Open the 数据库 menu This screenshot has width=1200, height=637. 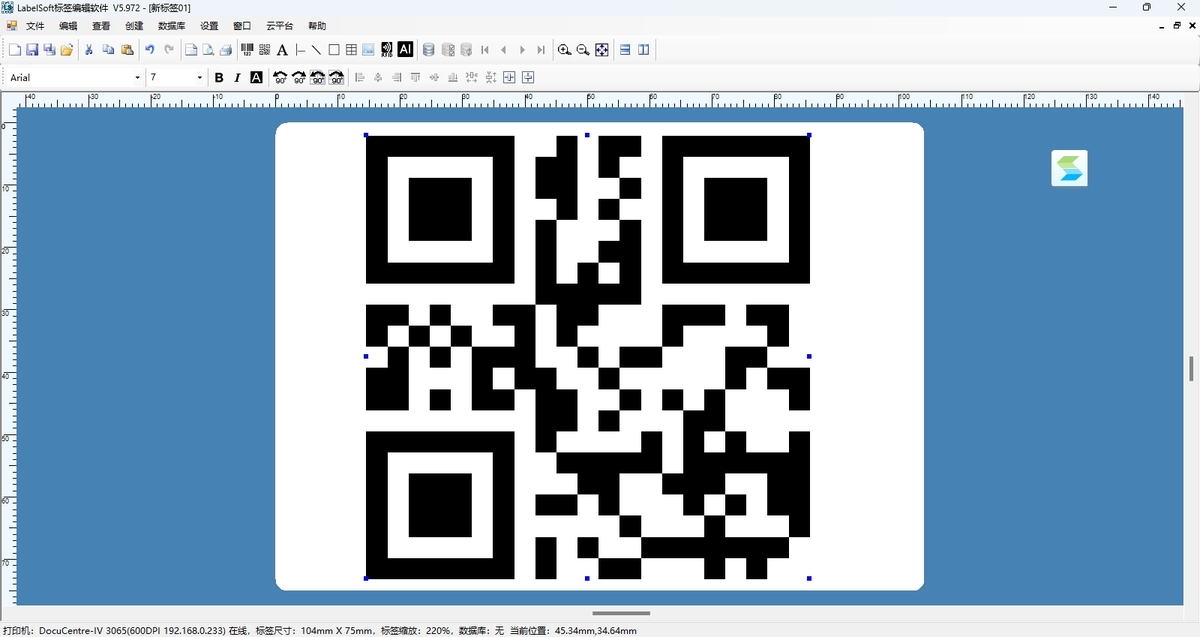click(171, 26)
